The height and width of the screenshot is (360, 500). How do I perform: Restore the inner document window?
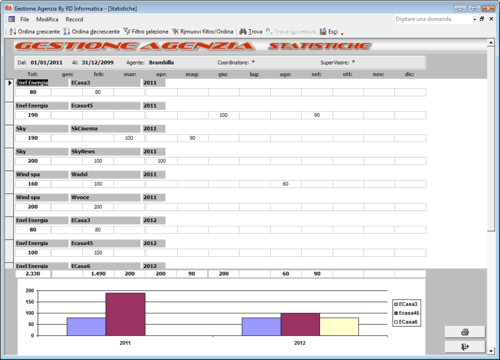482,19
